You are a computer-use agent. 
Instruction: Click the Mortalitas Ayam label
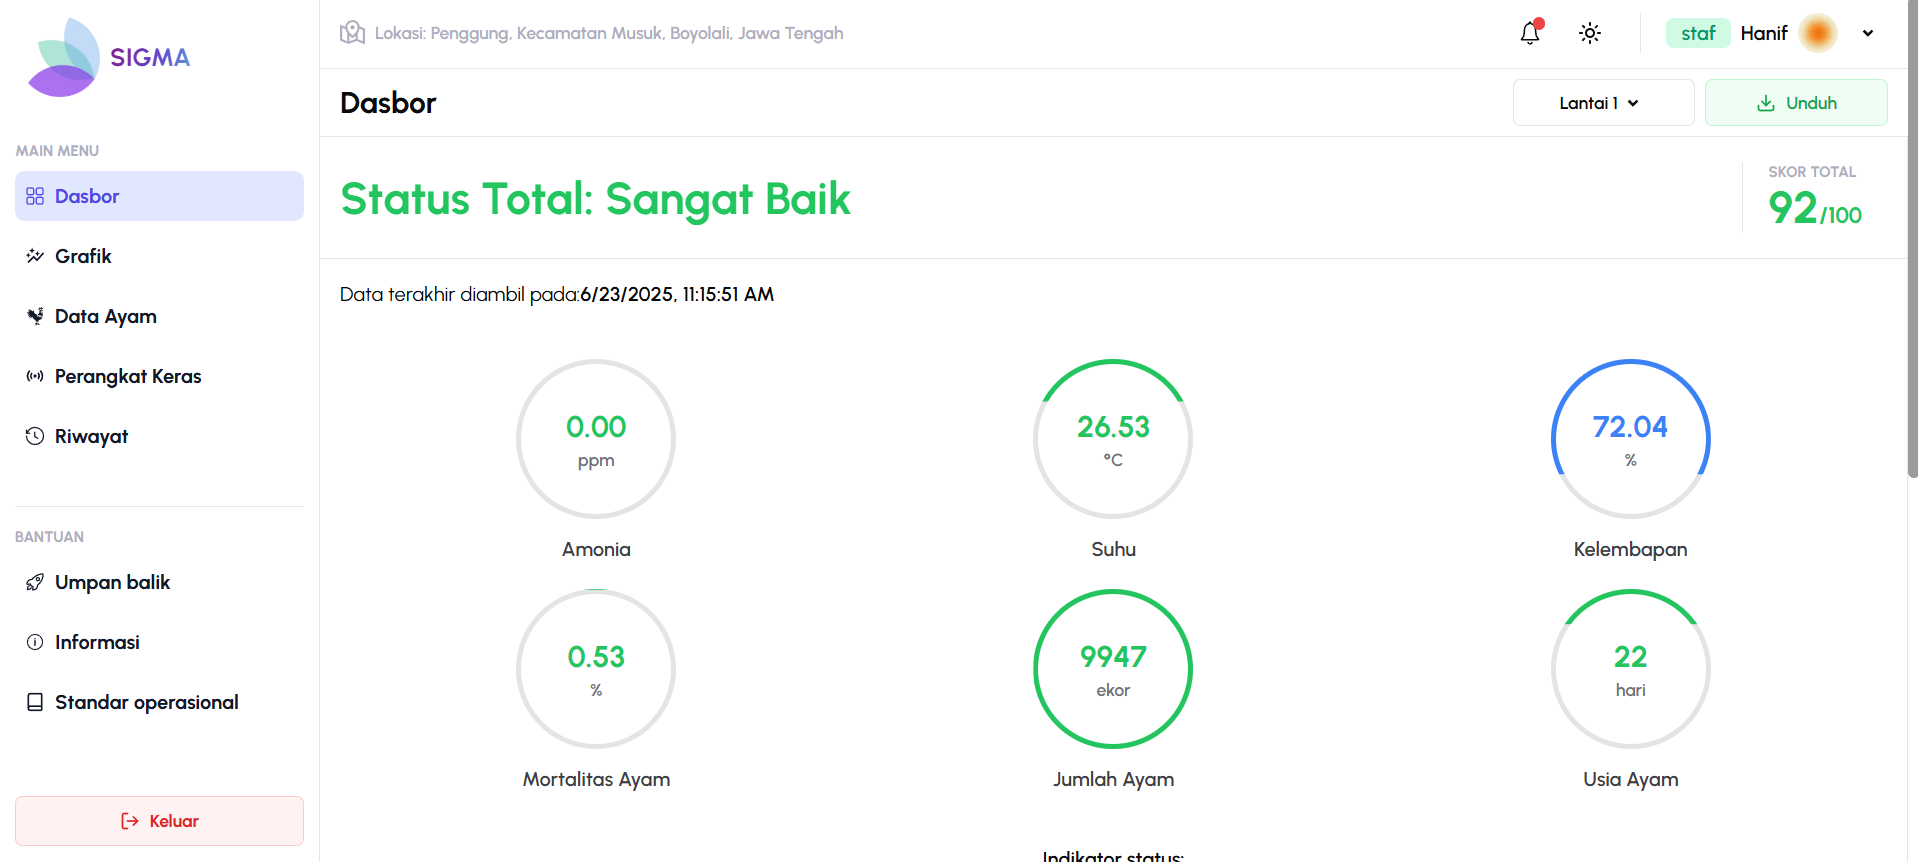coord(596,779)
